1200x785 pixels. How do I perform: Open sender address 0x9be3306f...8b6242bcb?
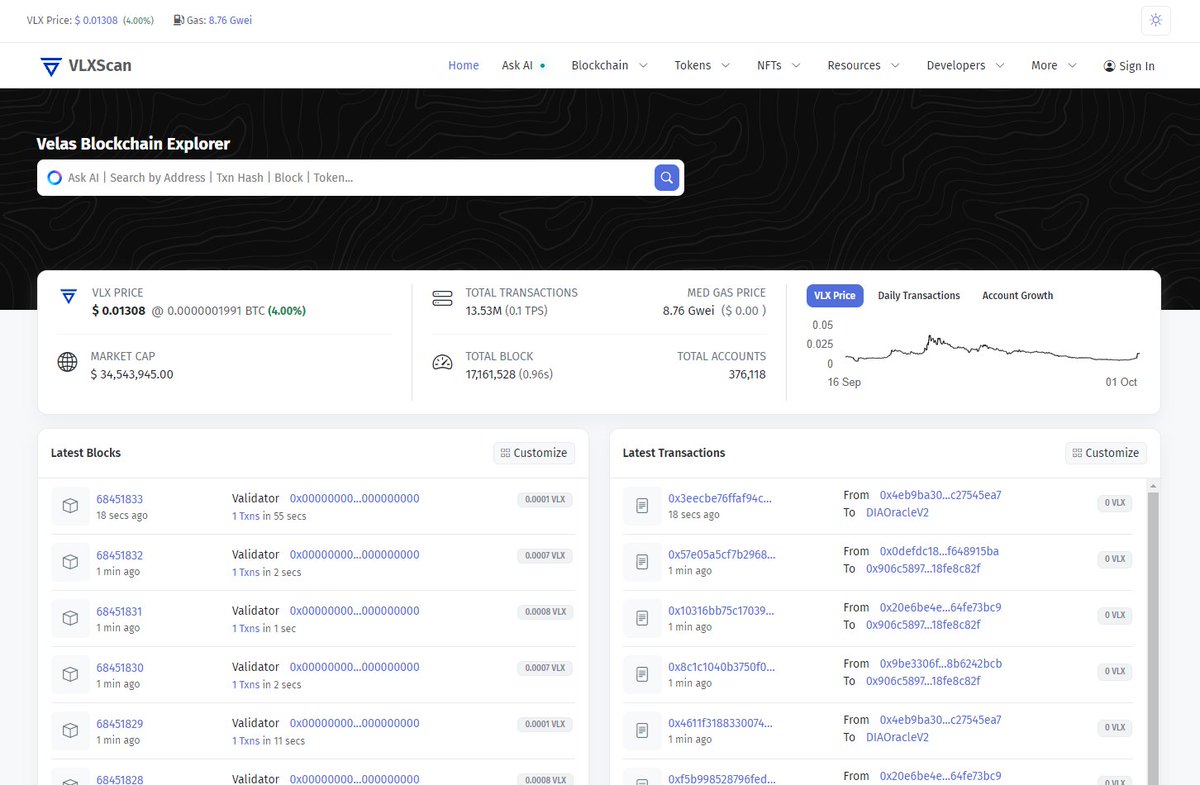pos(941,663)
